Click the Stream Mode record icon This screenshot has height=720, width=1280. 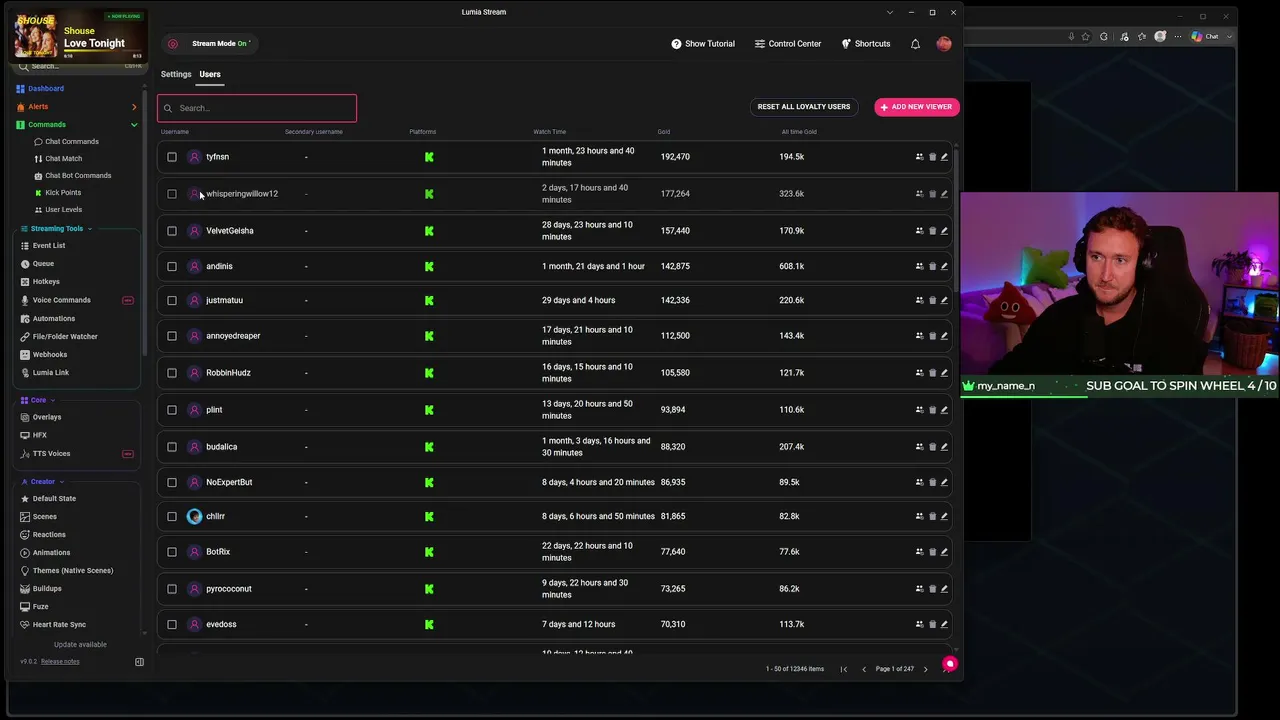click(173, 44)
